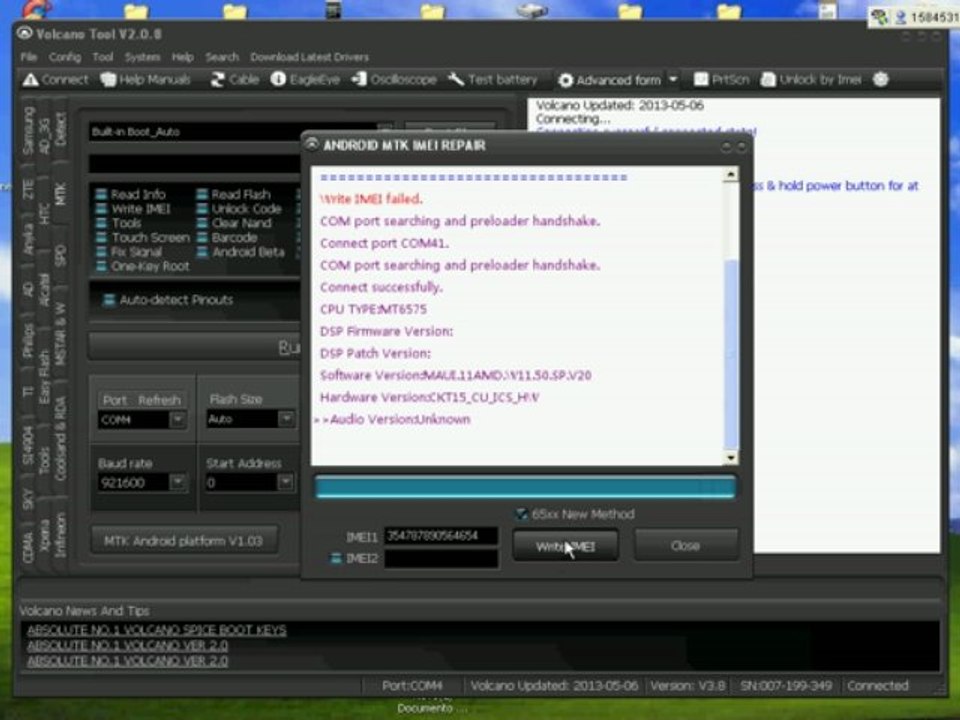
Task: Select Touch Screen option
Action: [143, 238]
